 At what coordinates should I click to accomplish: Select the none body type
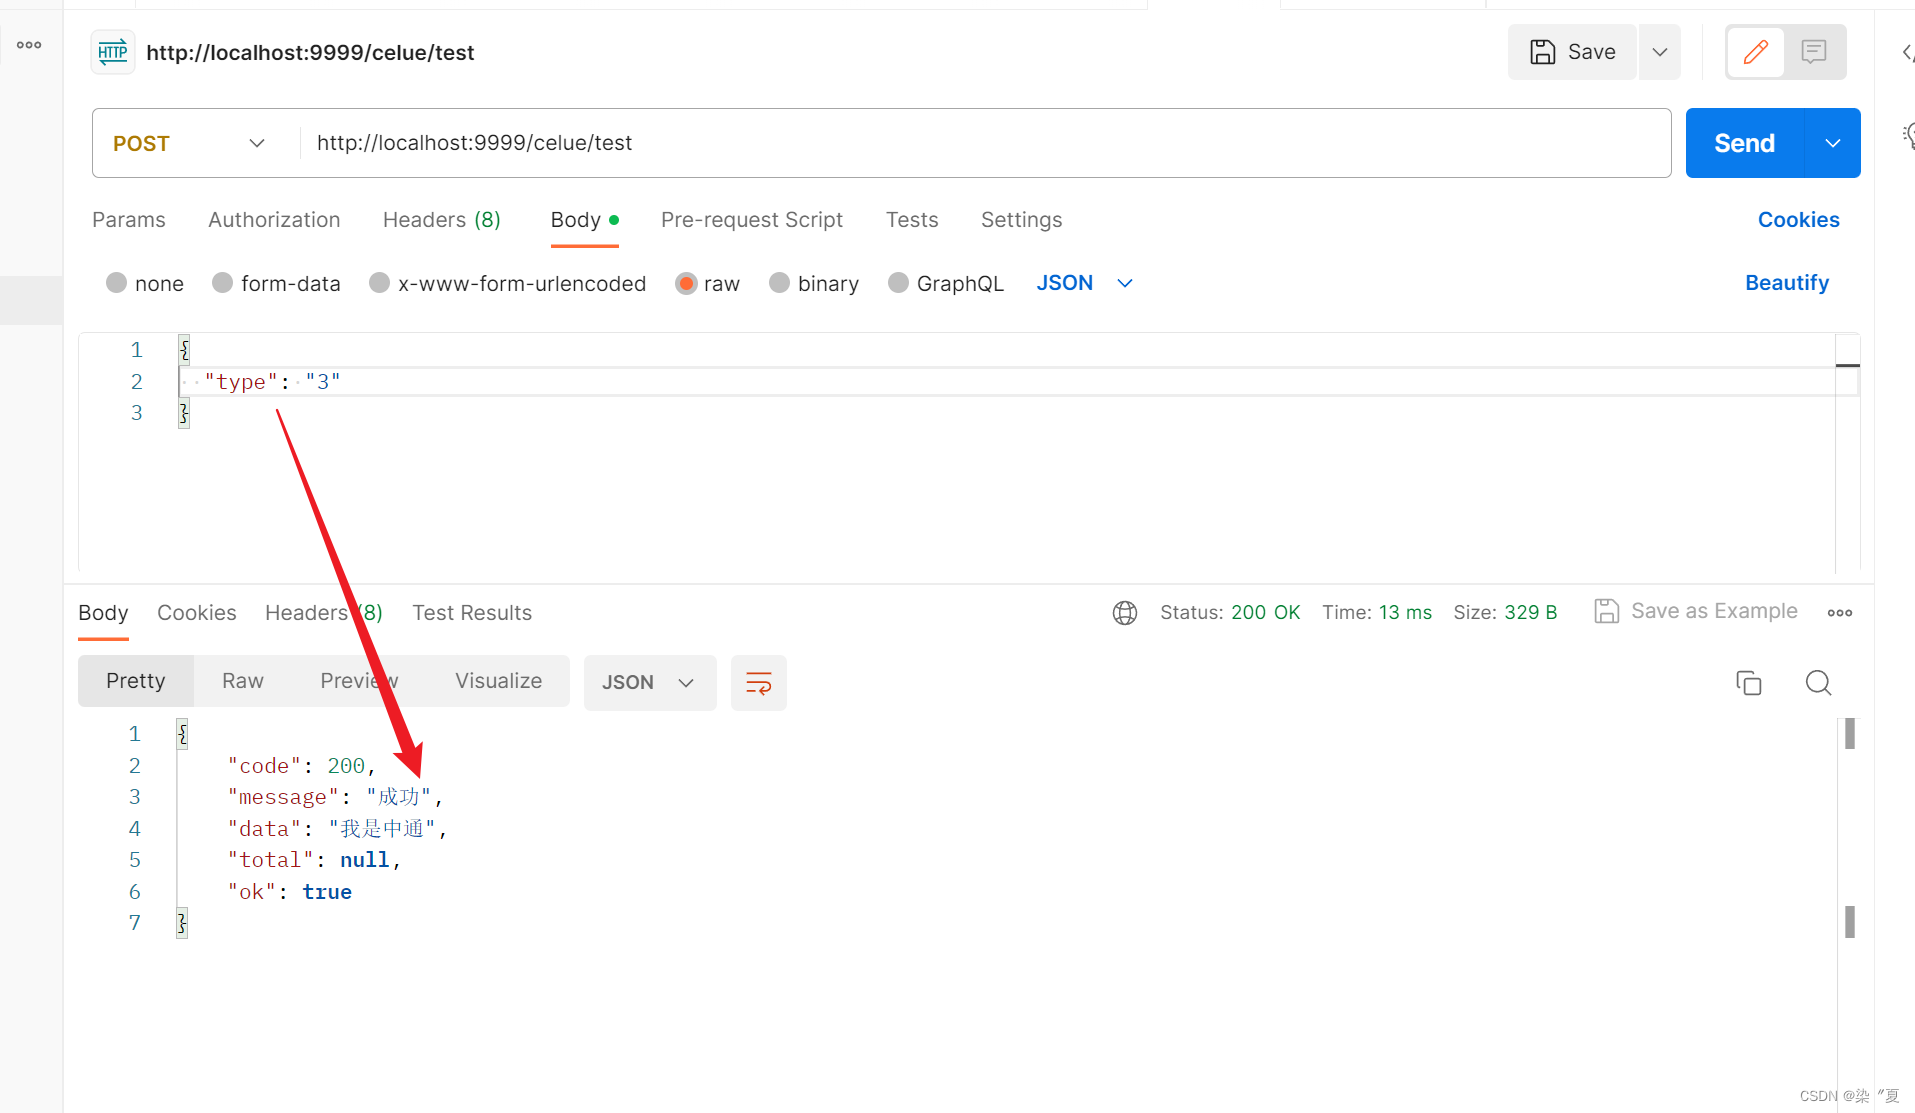[x=145, y=284]
